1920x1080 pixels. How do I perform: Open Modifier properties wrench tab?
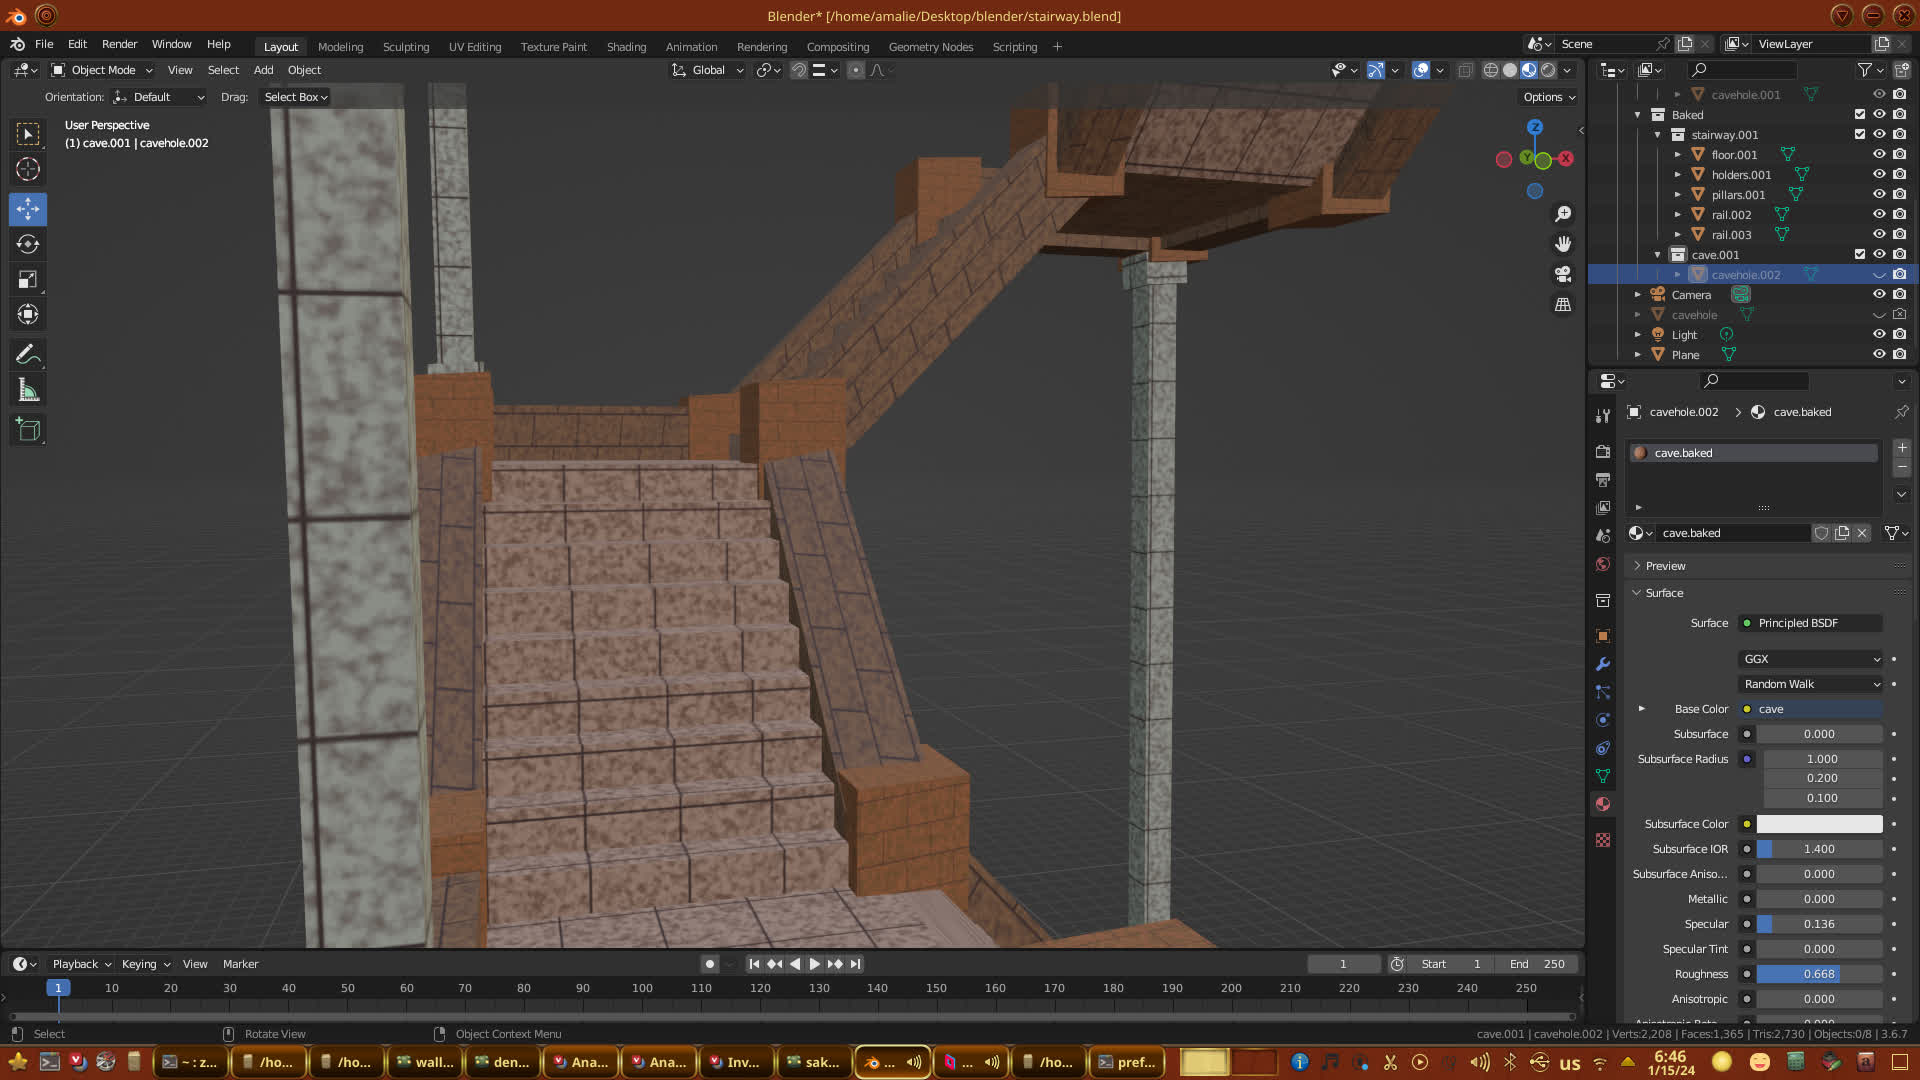(1603, 664)
